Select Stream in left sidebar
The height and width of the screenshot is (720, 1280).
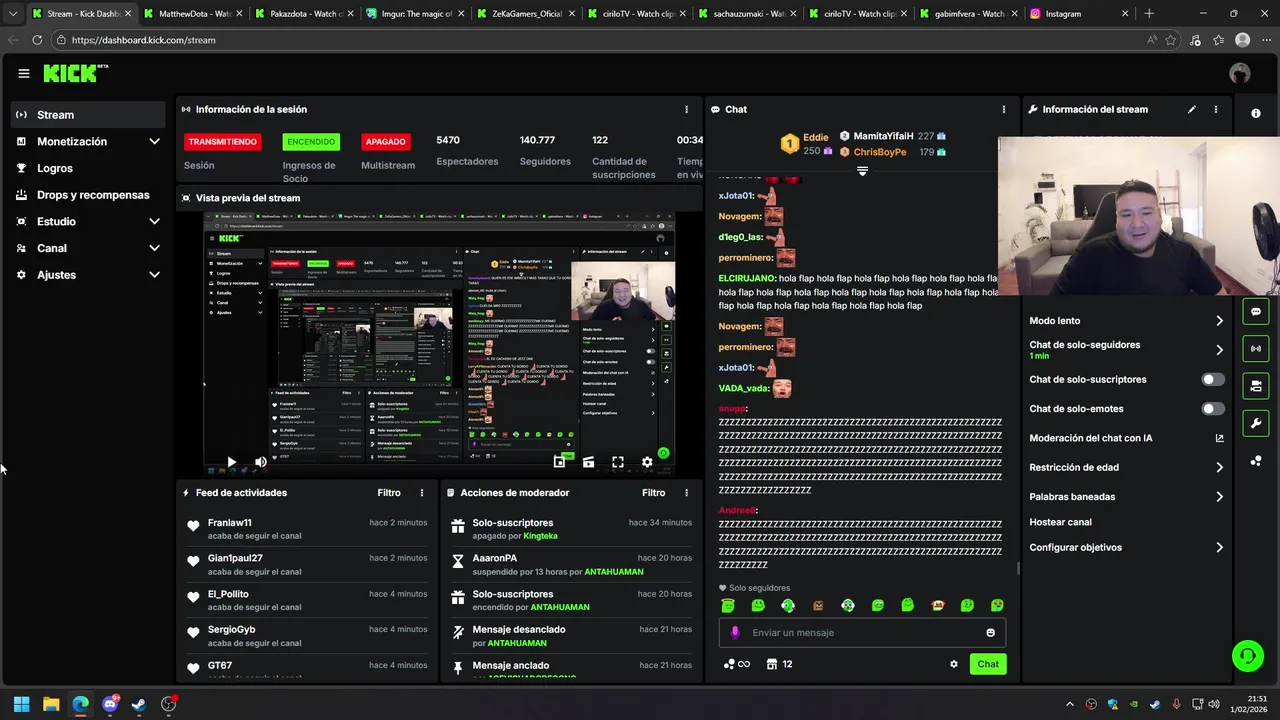pos(88,115)
